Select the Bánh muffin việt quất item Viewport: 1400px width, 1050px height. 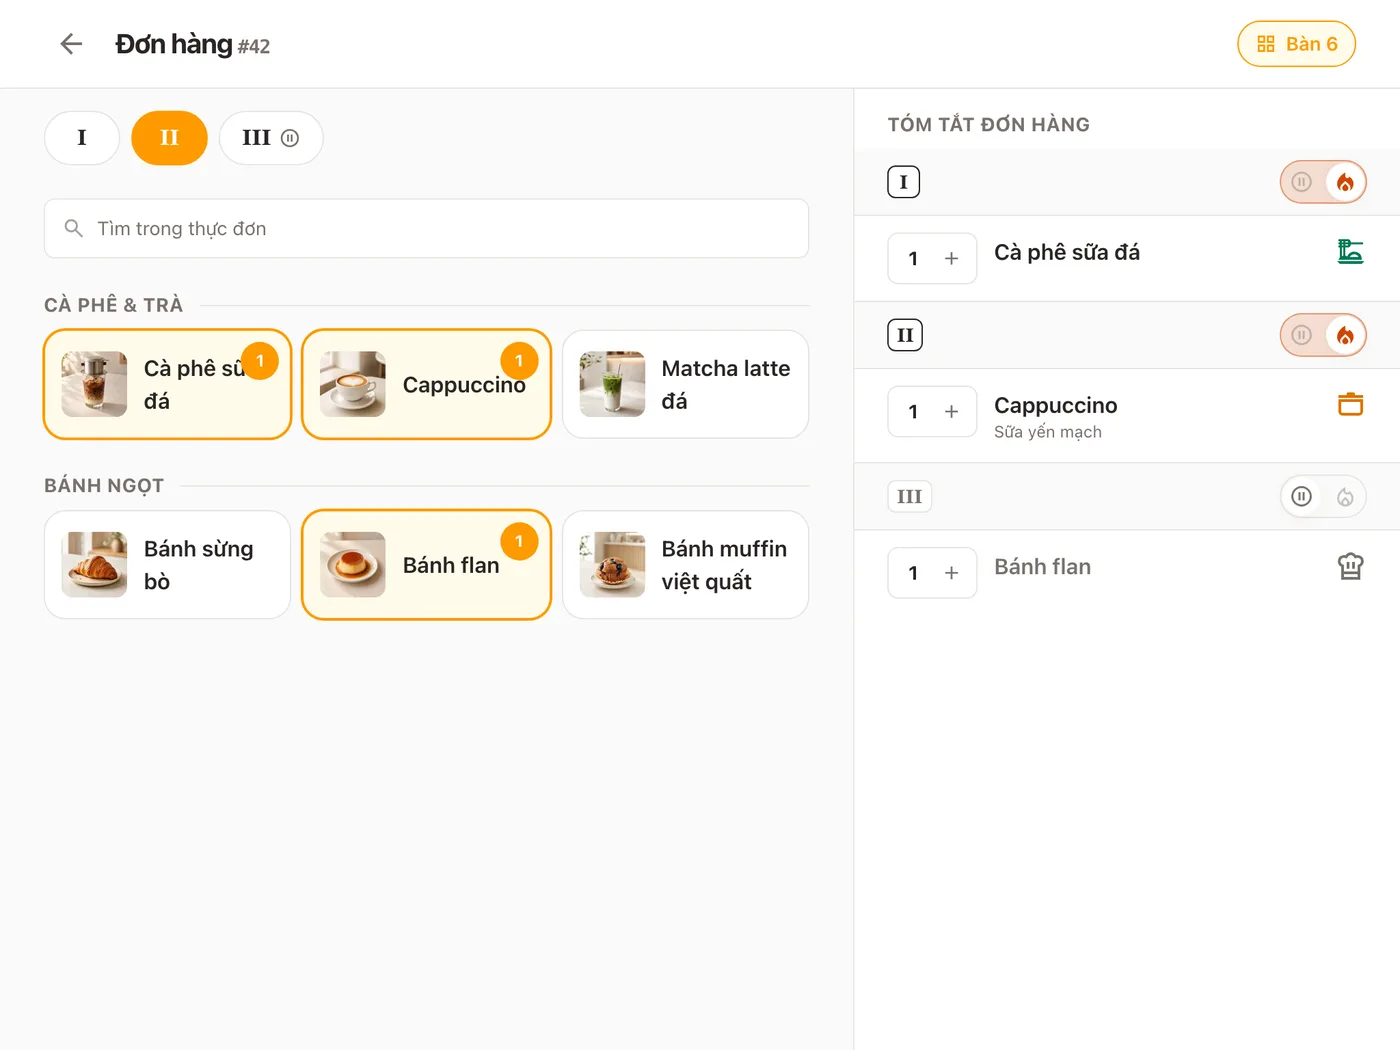coord(685,565)
